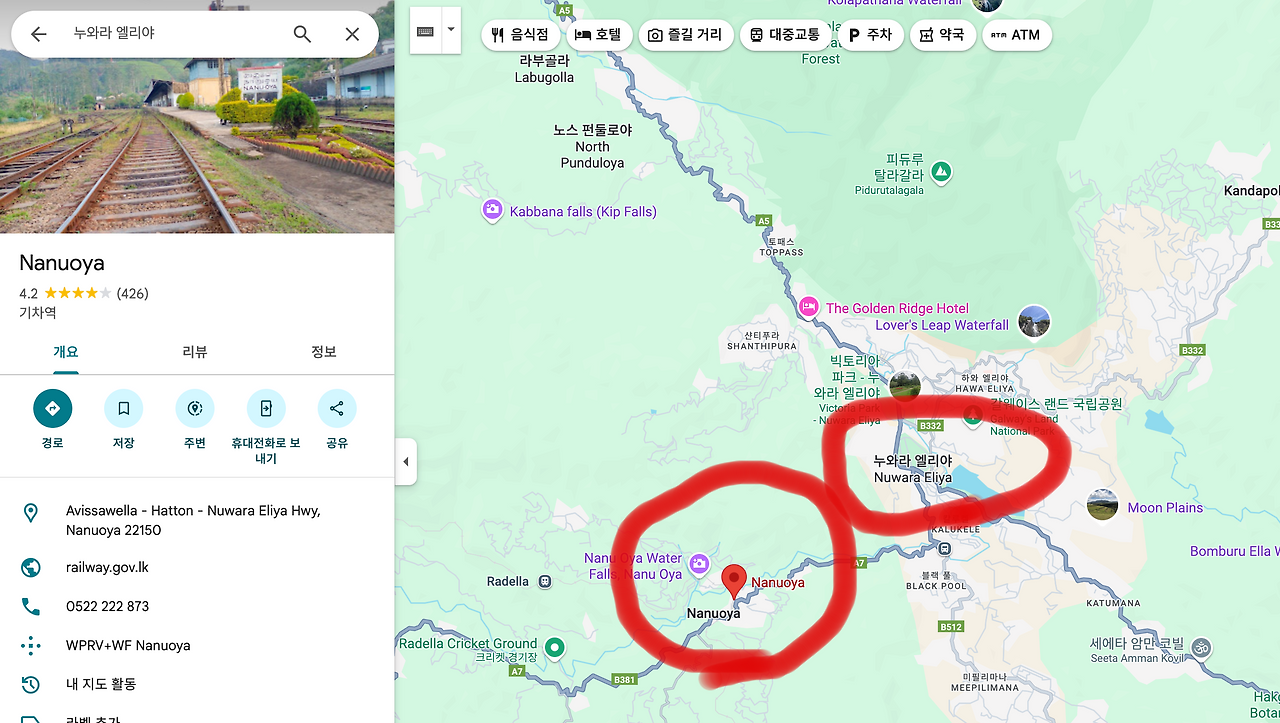1280x723 pixels.
Task: Click the back arrow in search box
Action: point(38,34)
